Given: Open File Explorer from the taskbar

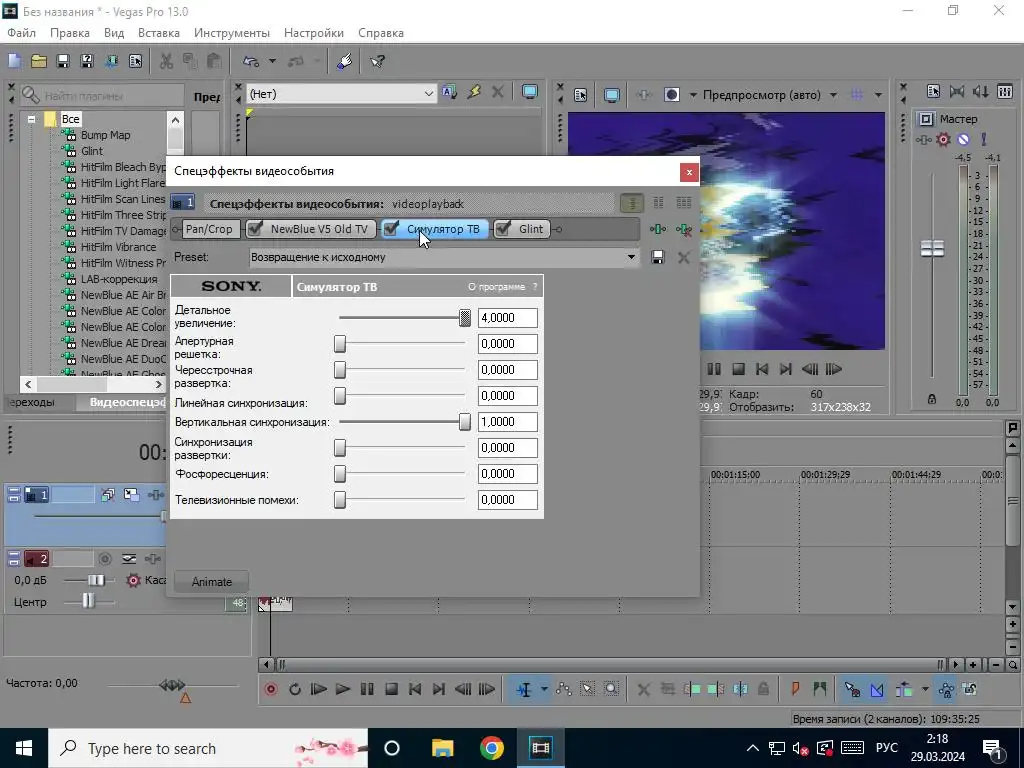Looking at the screenshot, I should coord(442,748).
